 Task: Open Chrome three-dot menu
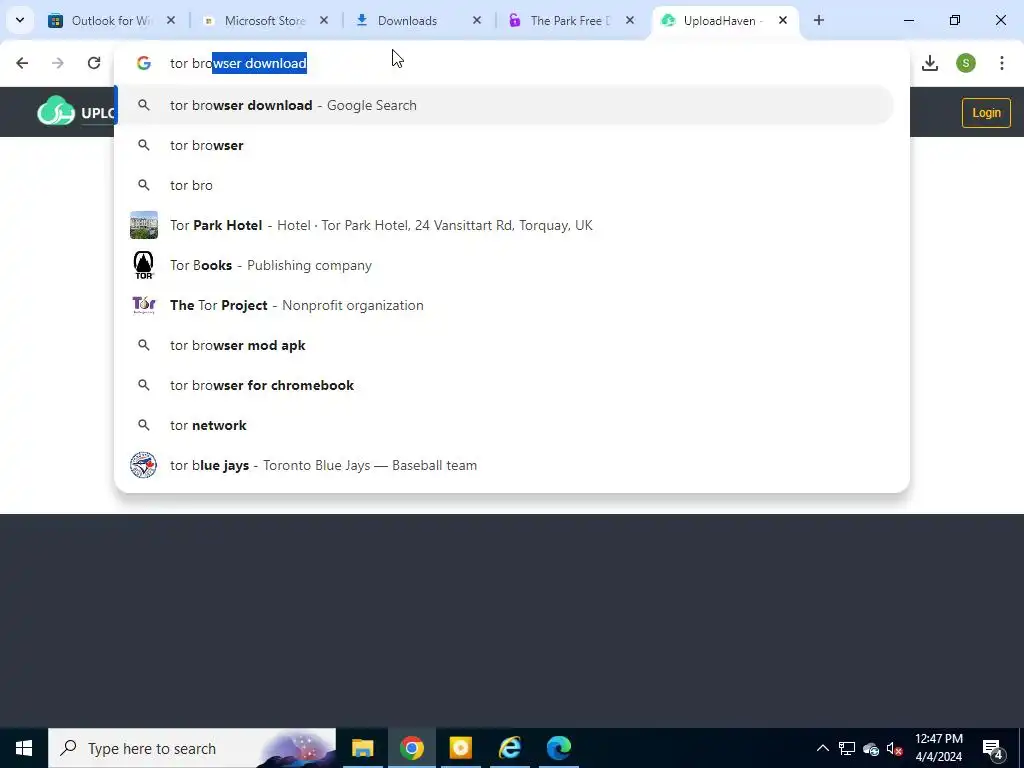pyautogui.click(x=1002, y=63)
